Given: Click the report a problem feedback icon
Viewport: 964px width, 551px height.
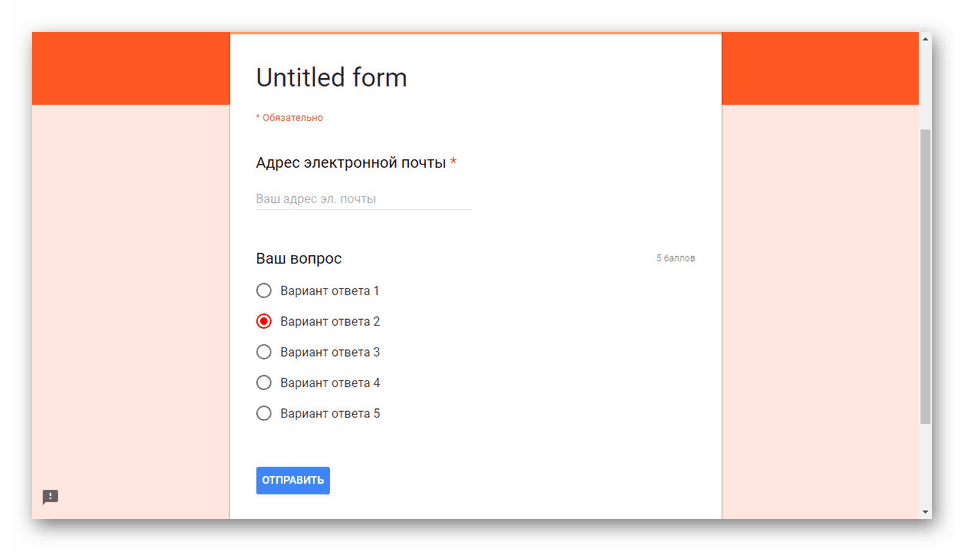Looking at the screenshot, I should [x=50, y=497].
